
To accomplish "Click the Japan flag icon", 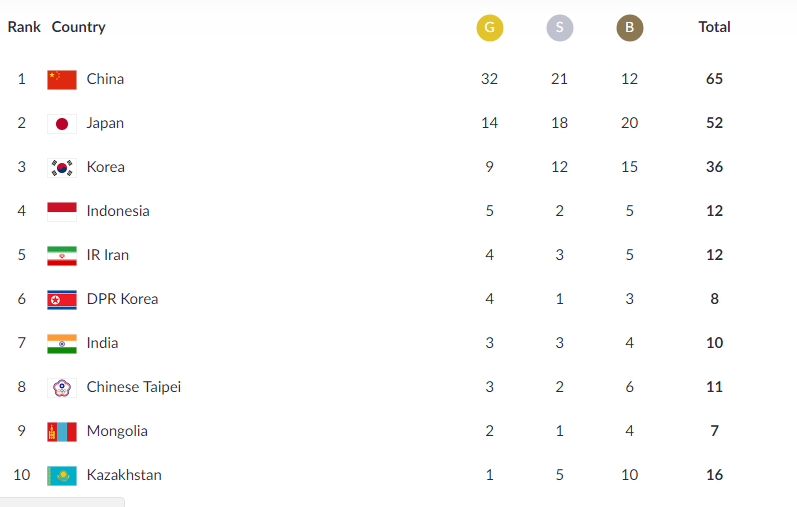I will 61,123.
